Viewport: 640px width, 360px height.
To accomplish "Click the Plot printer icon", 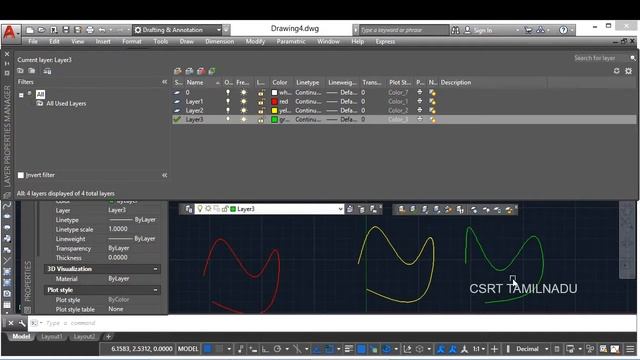I will (x=90, y=30).
